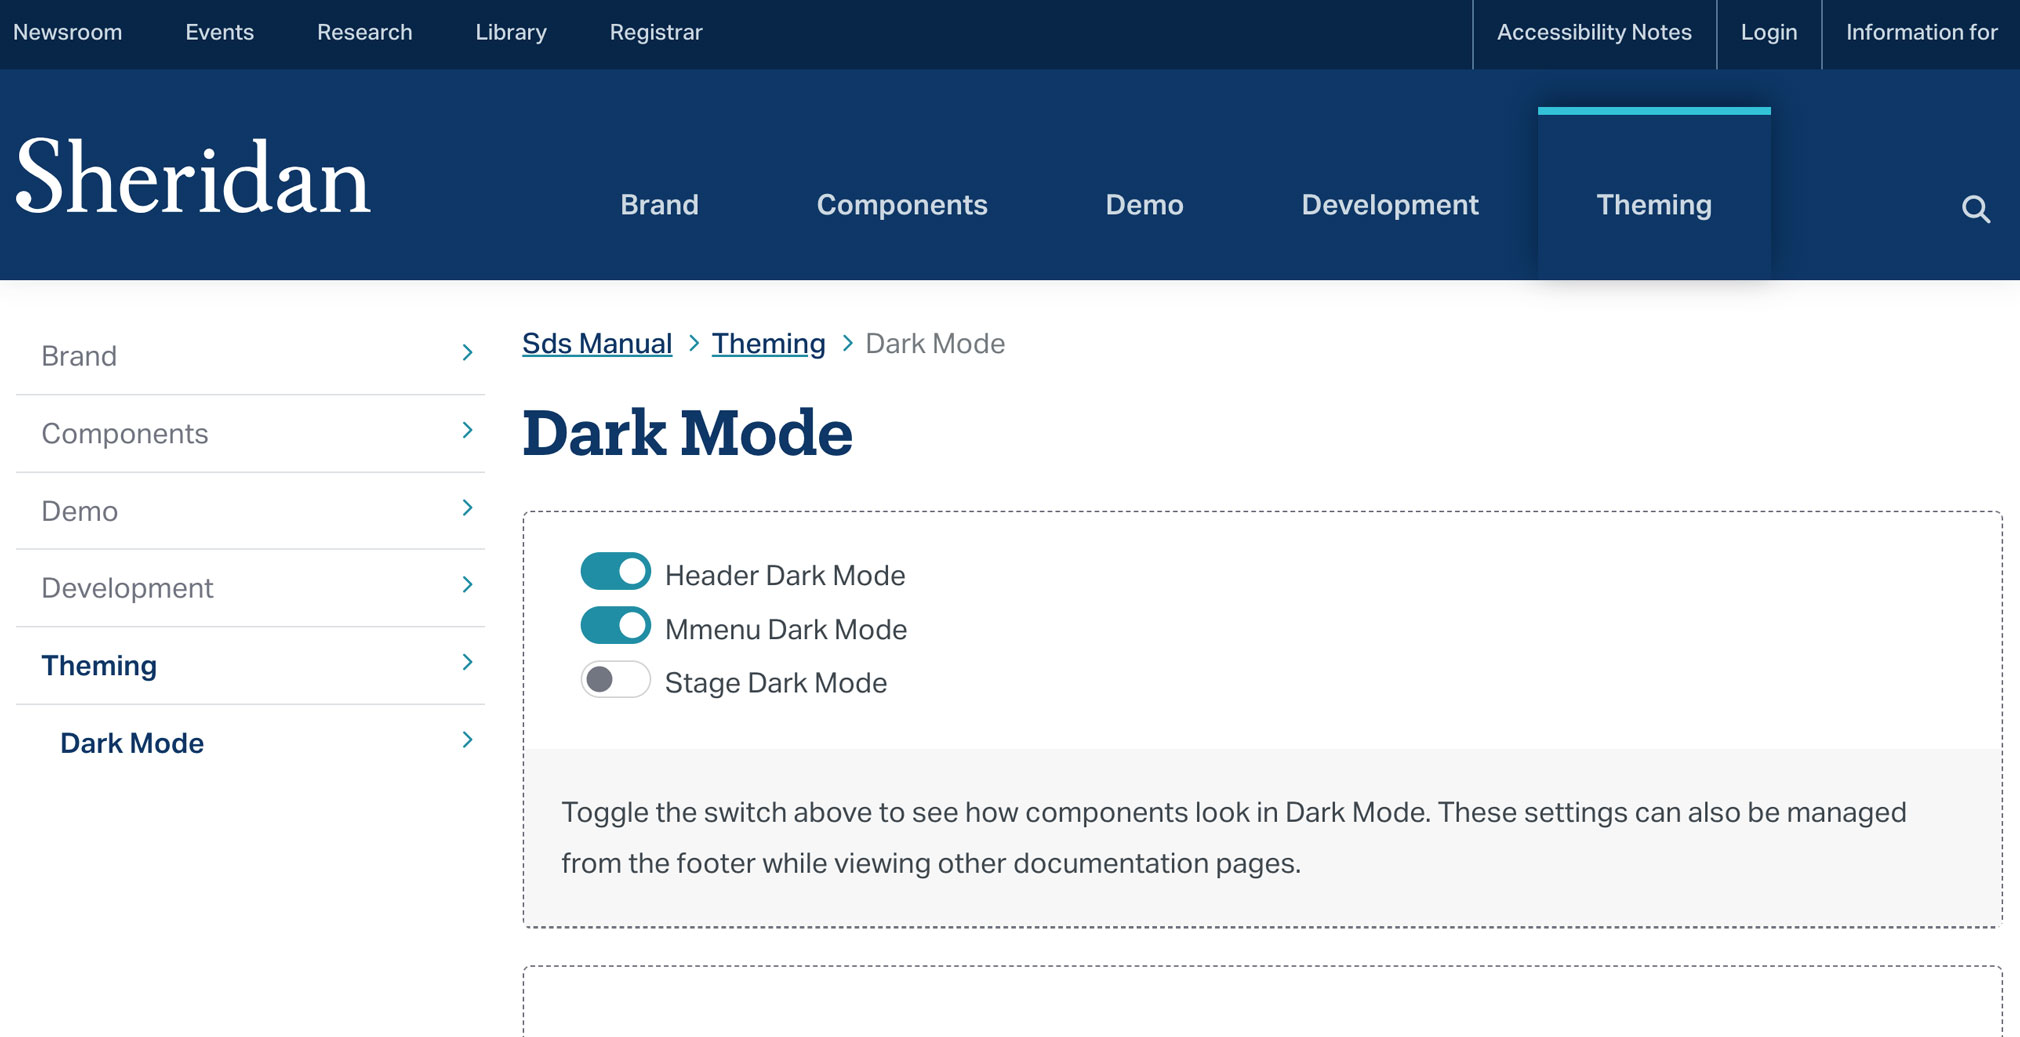
Task: Collapse the Theming sidebar chevron
Action: (467, 662)
